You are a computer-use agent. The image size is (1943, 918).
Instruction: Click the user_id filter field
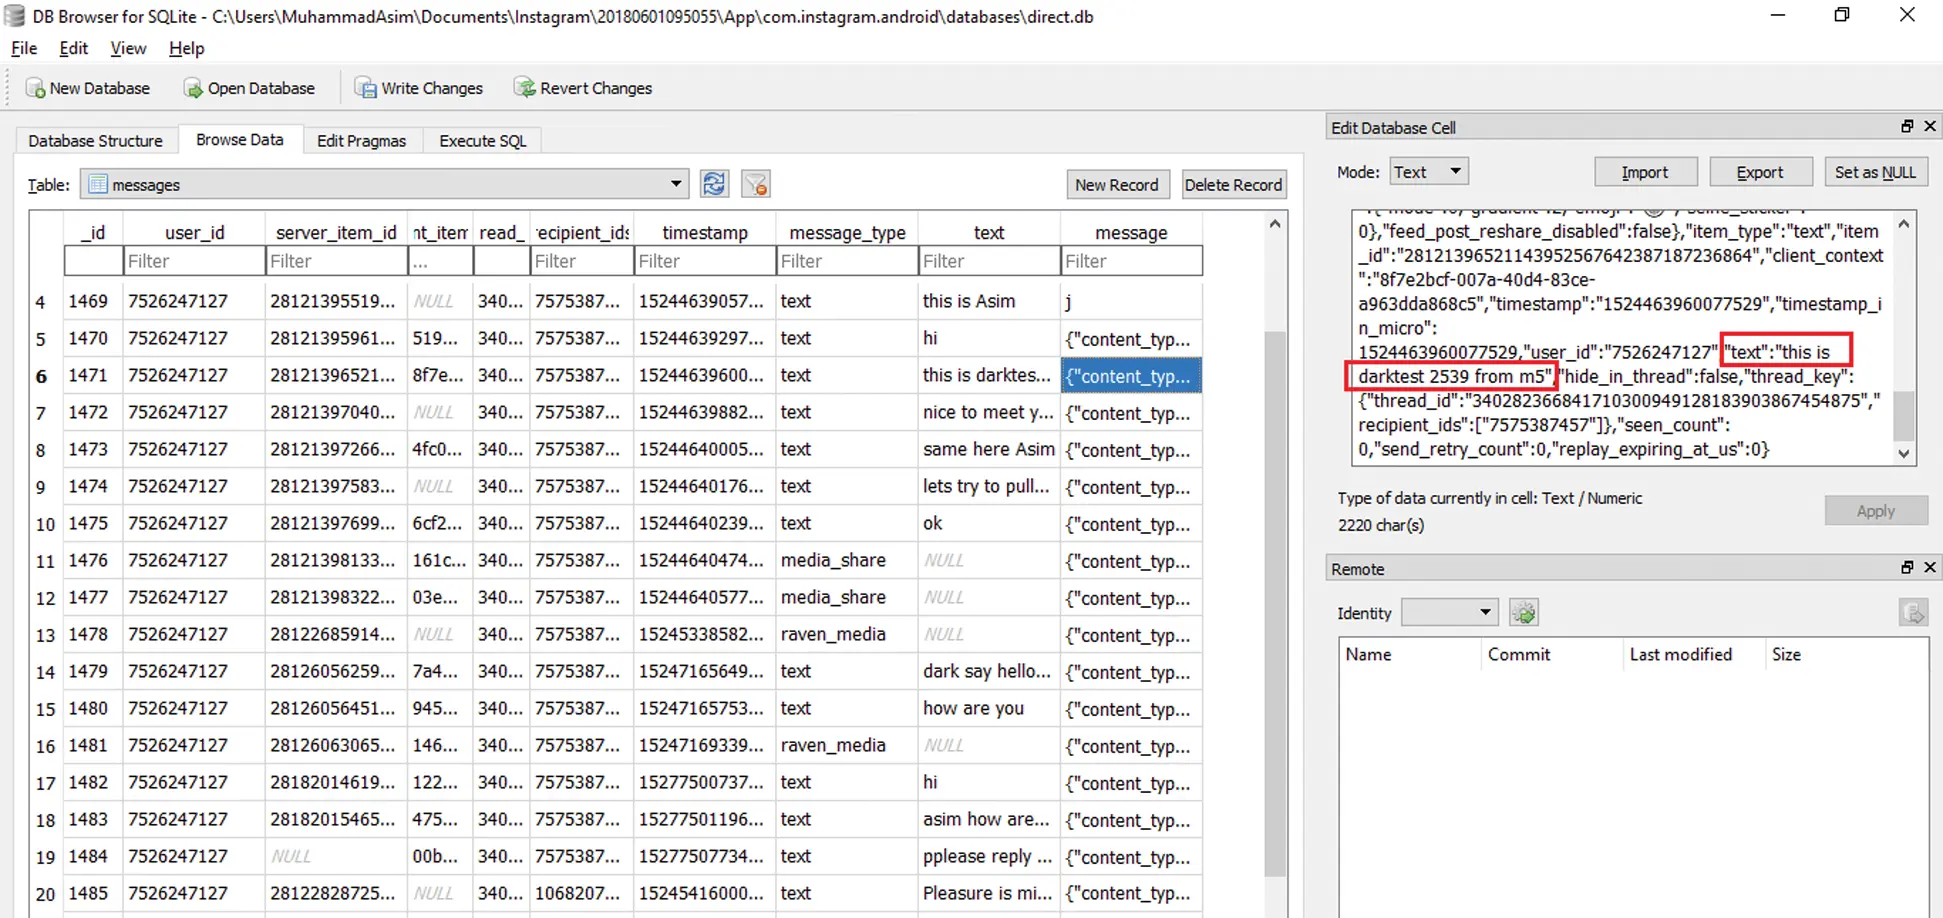[x=194, y=261]
